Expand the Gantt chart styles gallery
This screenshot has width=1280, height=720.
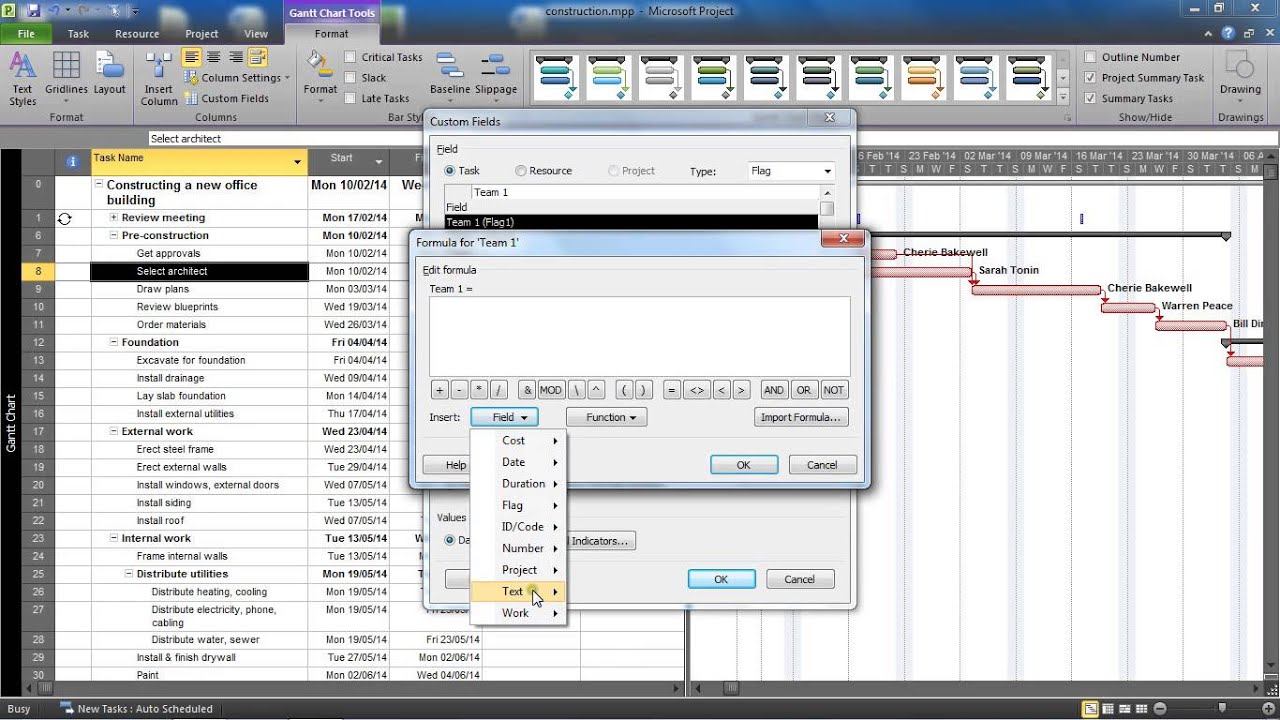click(x=1061, y=95)
